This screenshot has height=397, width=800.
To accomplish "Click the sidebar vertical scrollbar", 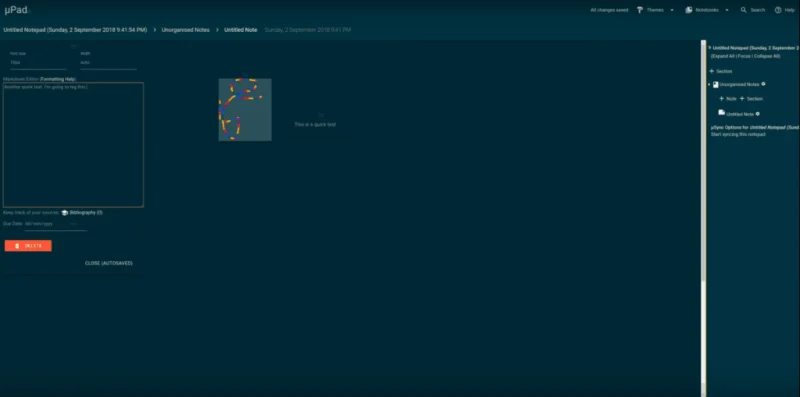I will click(704, 161).
